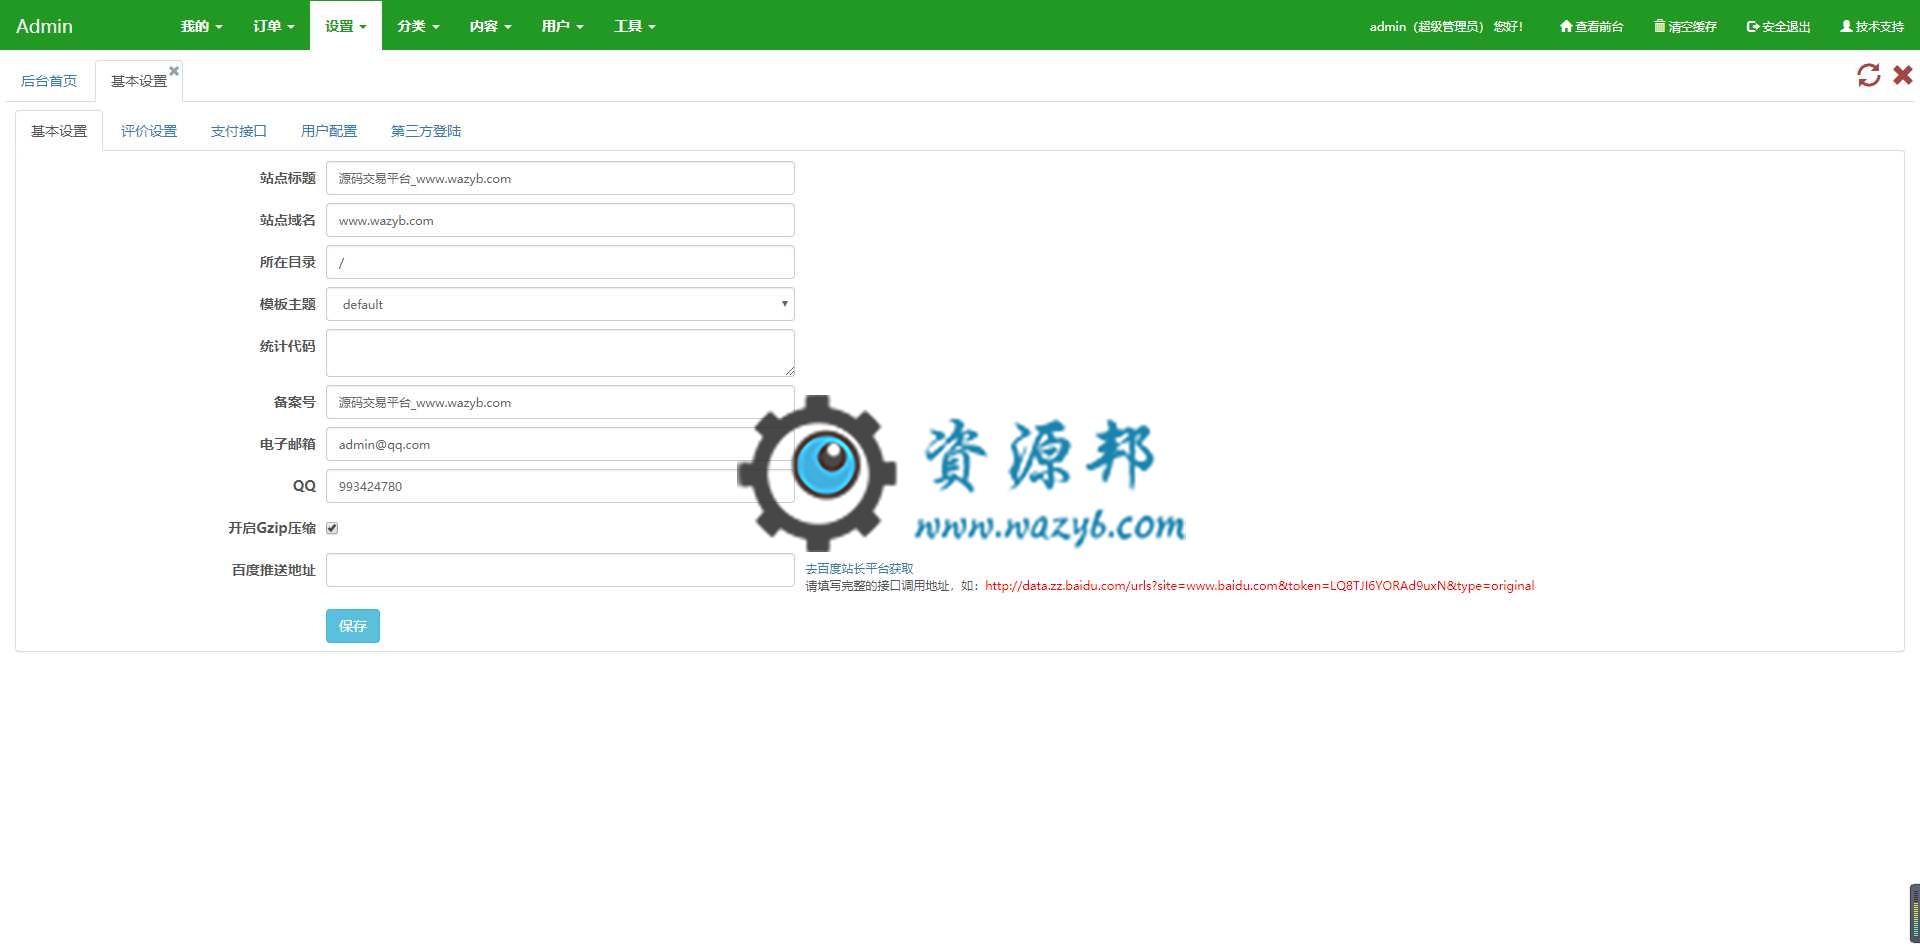Open 去百度站长平台获取 link
The width and height of the screenshot is (1920, 947).
859,568
